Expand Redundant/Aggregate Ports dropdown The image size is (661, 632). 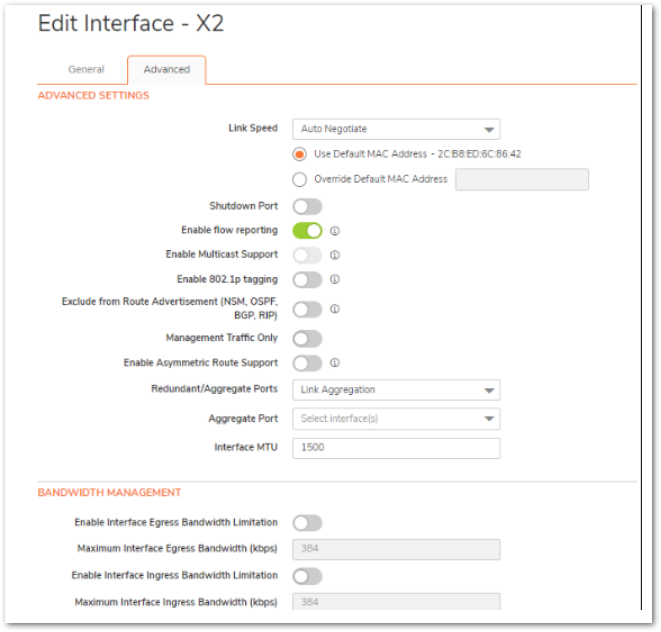pyautogui.click(x=396, y=390)
